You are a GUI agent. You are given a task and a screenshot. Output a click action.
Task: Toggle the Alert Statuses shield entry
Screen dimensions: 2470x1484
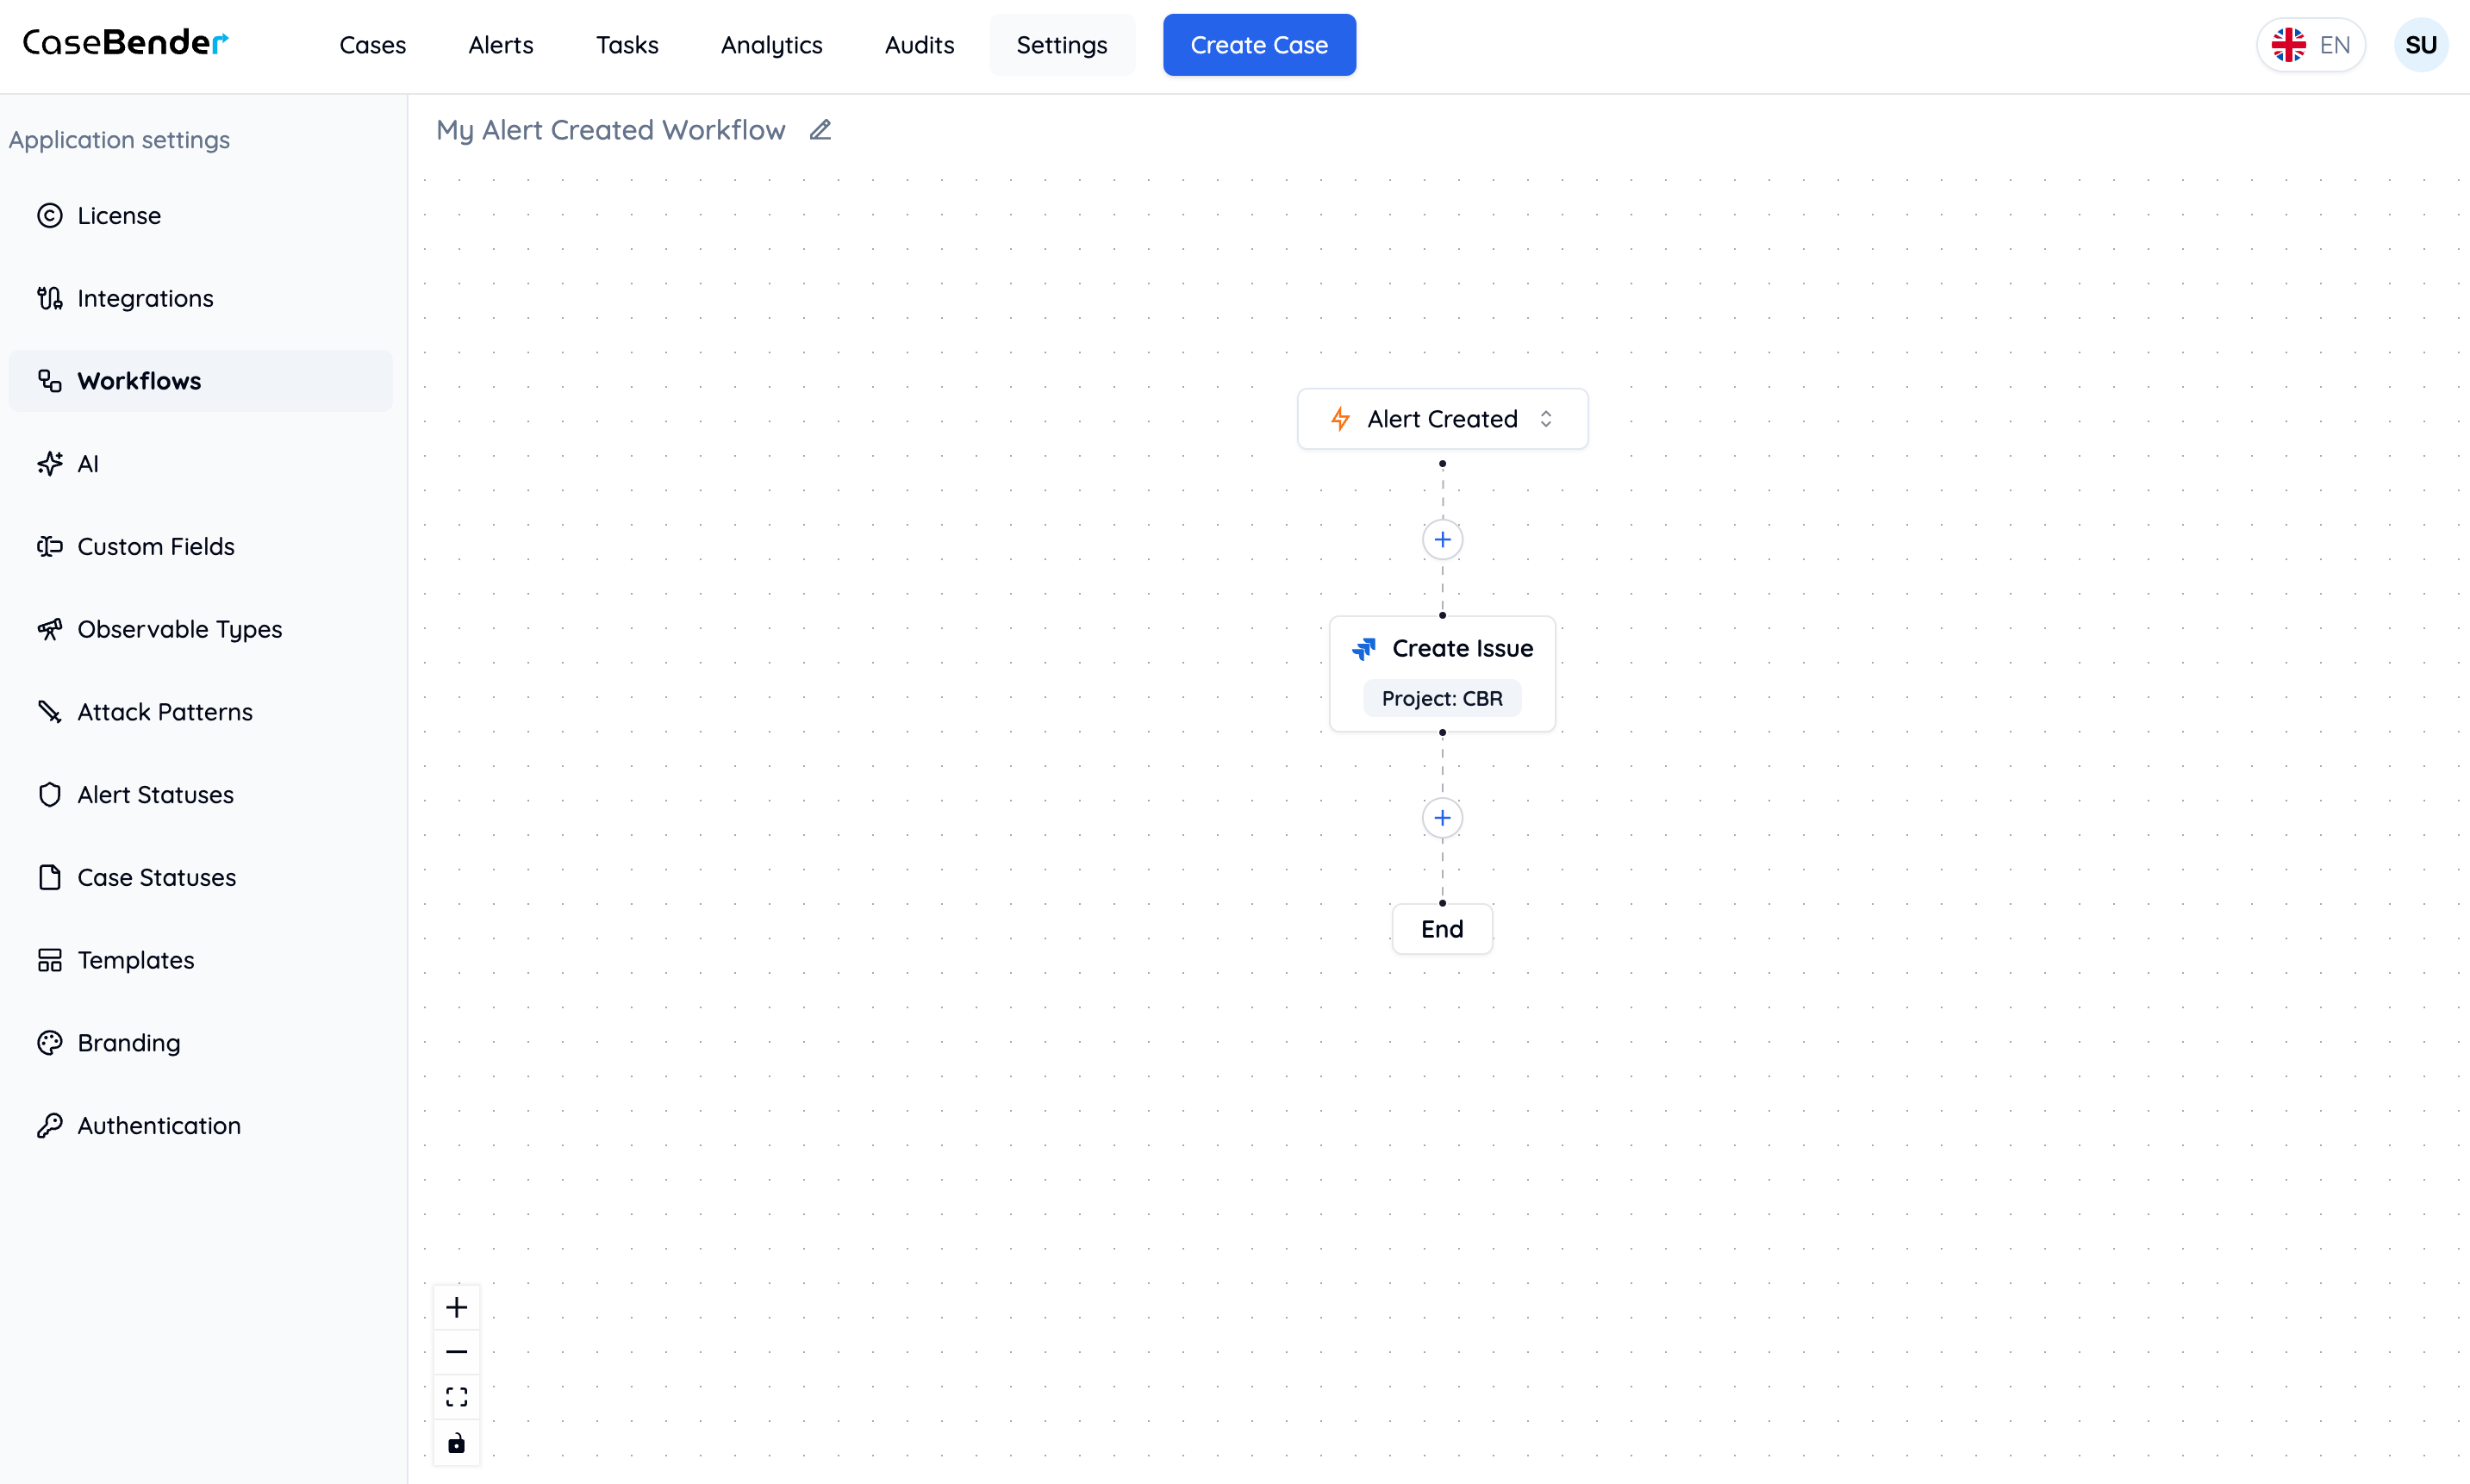point(50,794)
